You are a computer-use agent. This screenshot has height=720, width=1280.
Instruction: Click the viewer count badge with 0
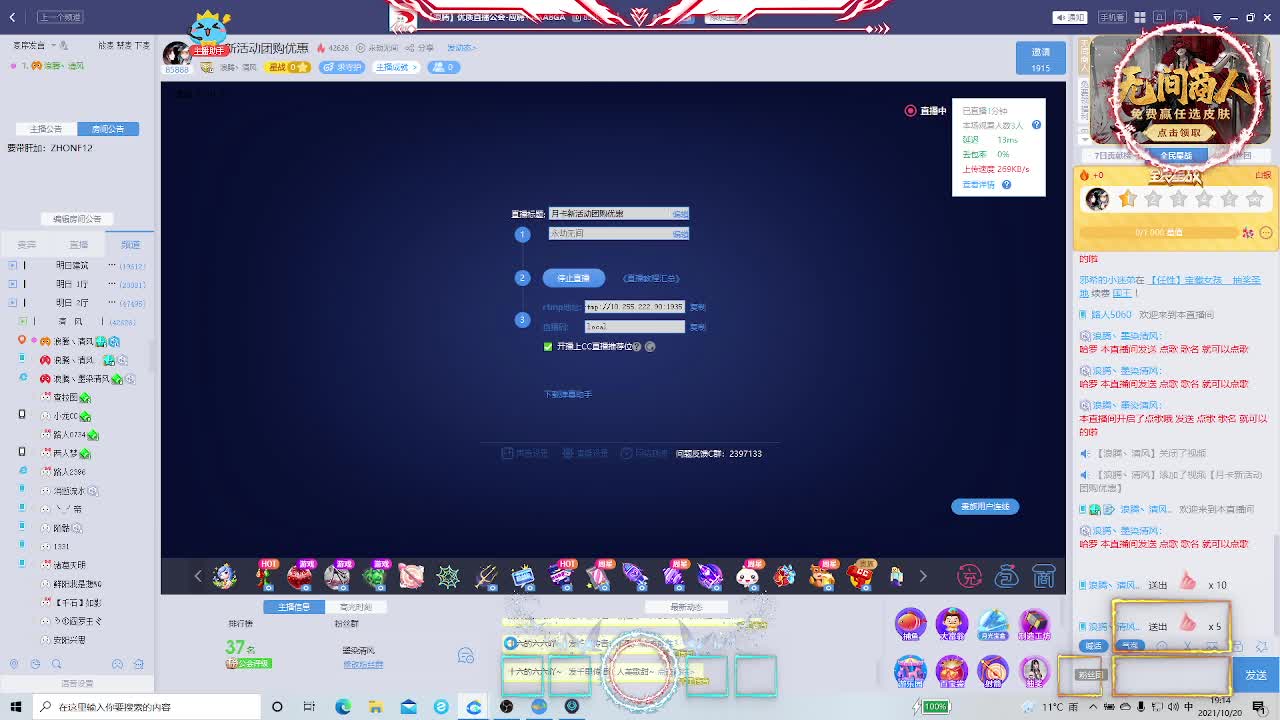pos(443,67)
